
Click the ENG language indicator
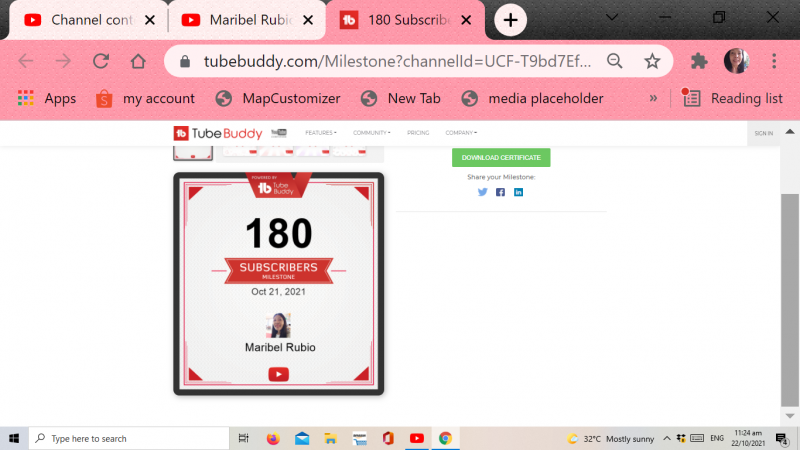click(717, 438)
